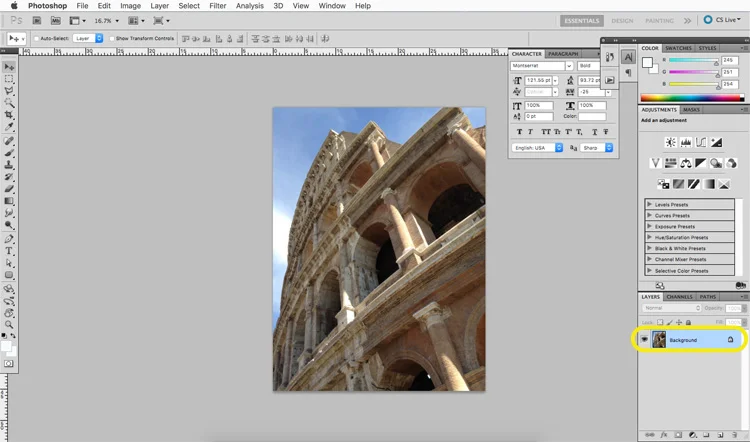The image size is (750, 442).
Task: Select the Path Selection tool
Action: point(9,263)
